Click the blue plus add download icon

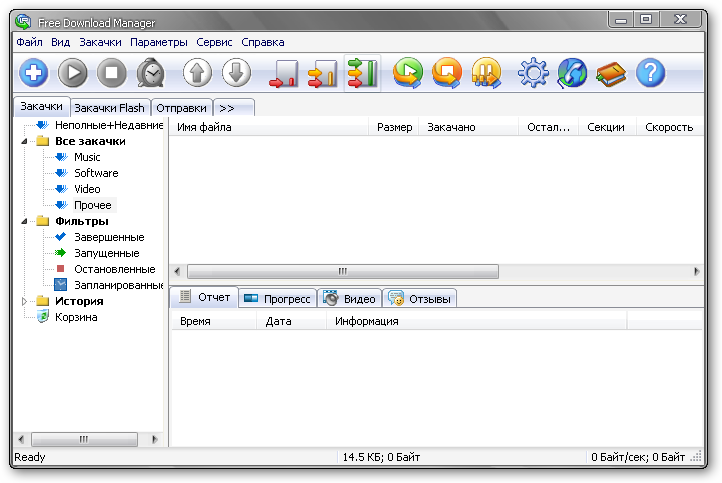point(34,73)
